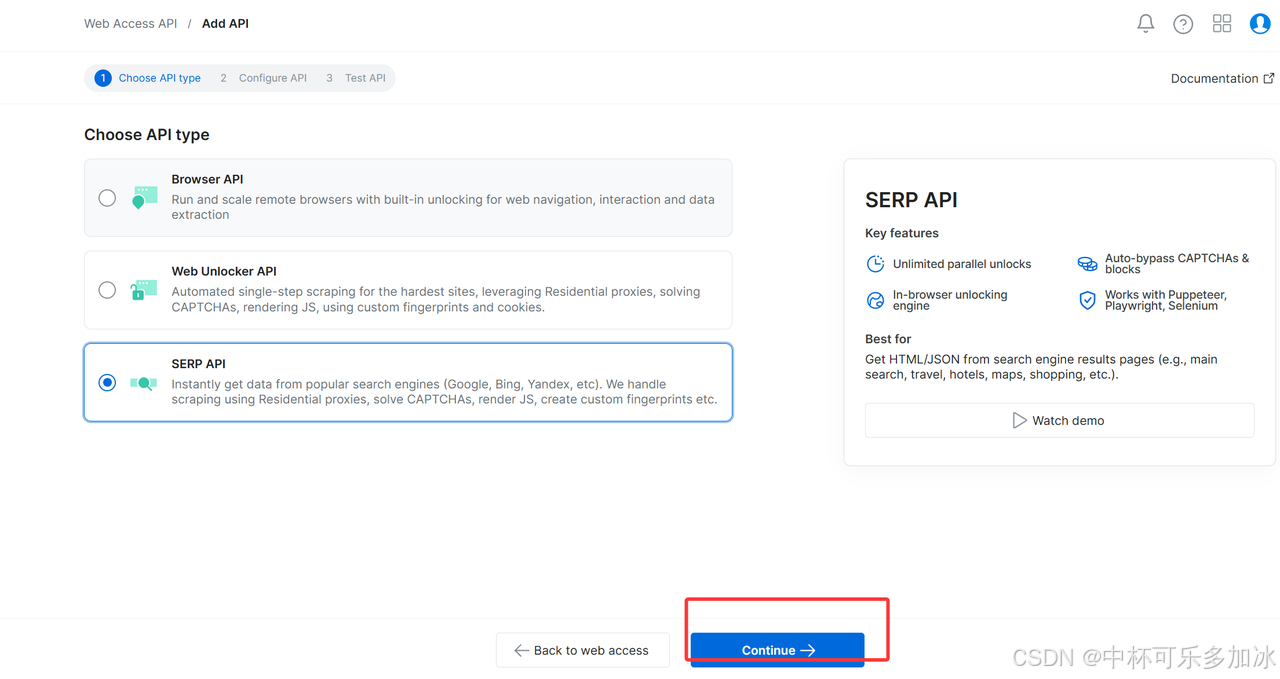Click the Web Unlocker API description text
Viewport: 1280px width, 679px height.
click(x=436, y=299)
